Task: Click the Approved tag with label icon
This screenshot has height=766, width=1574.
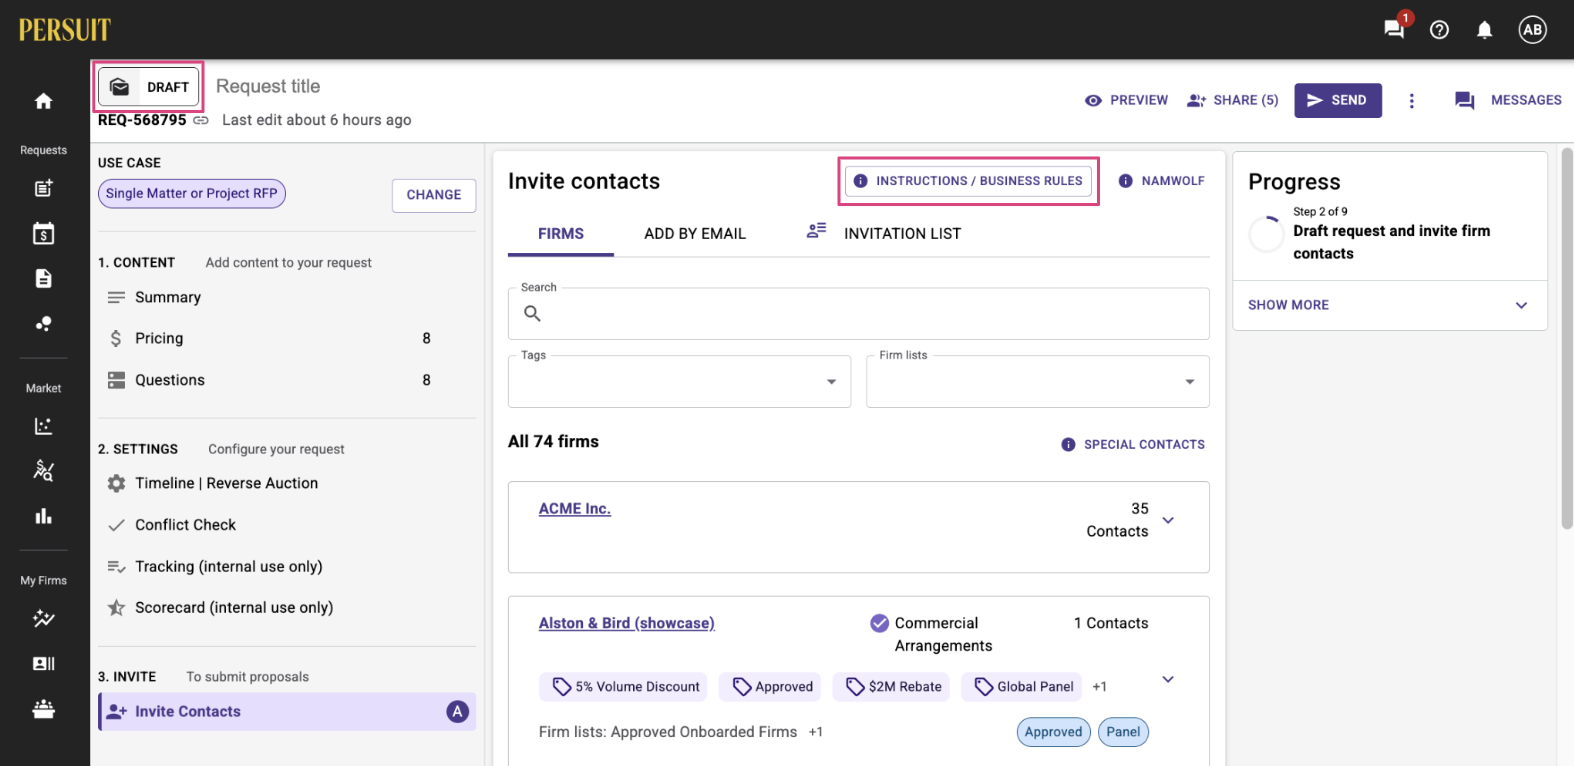Action: click(772, 687)
